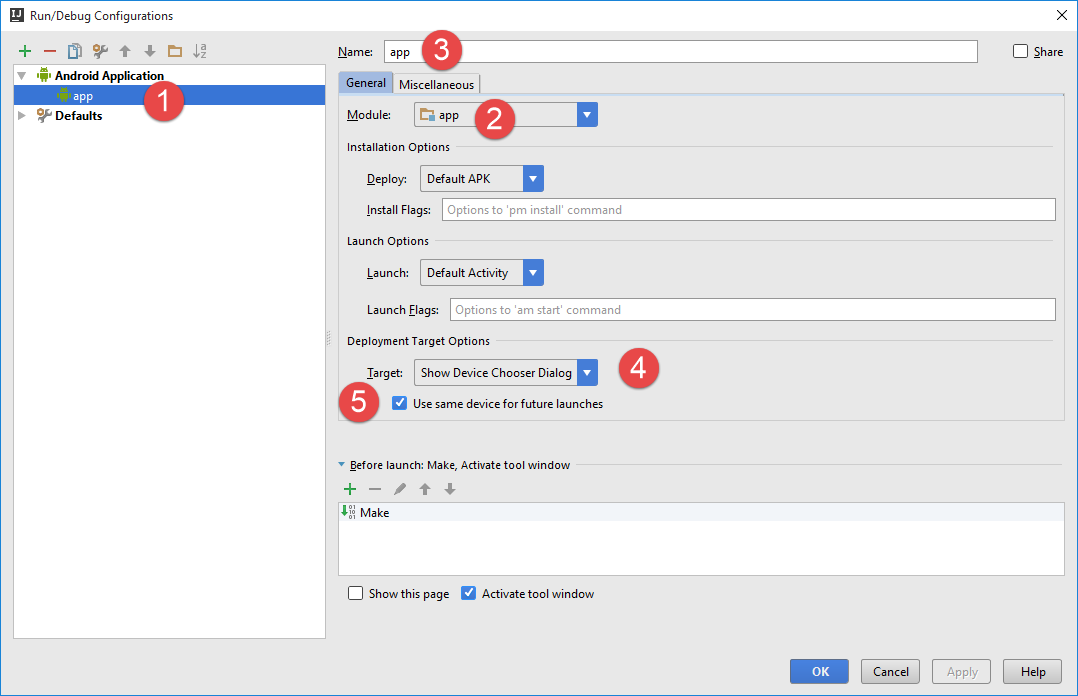1078x696 pixels.
Task: Edit the selected before launch task
Action: 400,489
